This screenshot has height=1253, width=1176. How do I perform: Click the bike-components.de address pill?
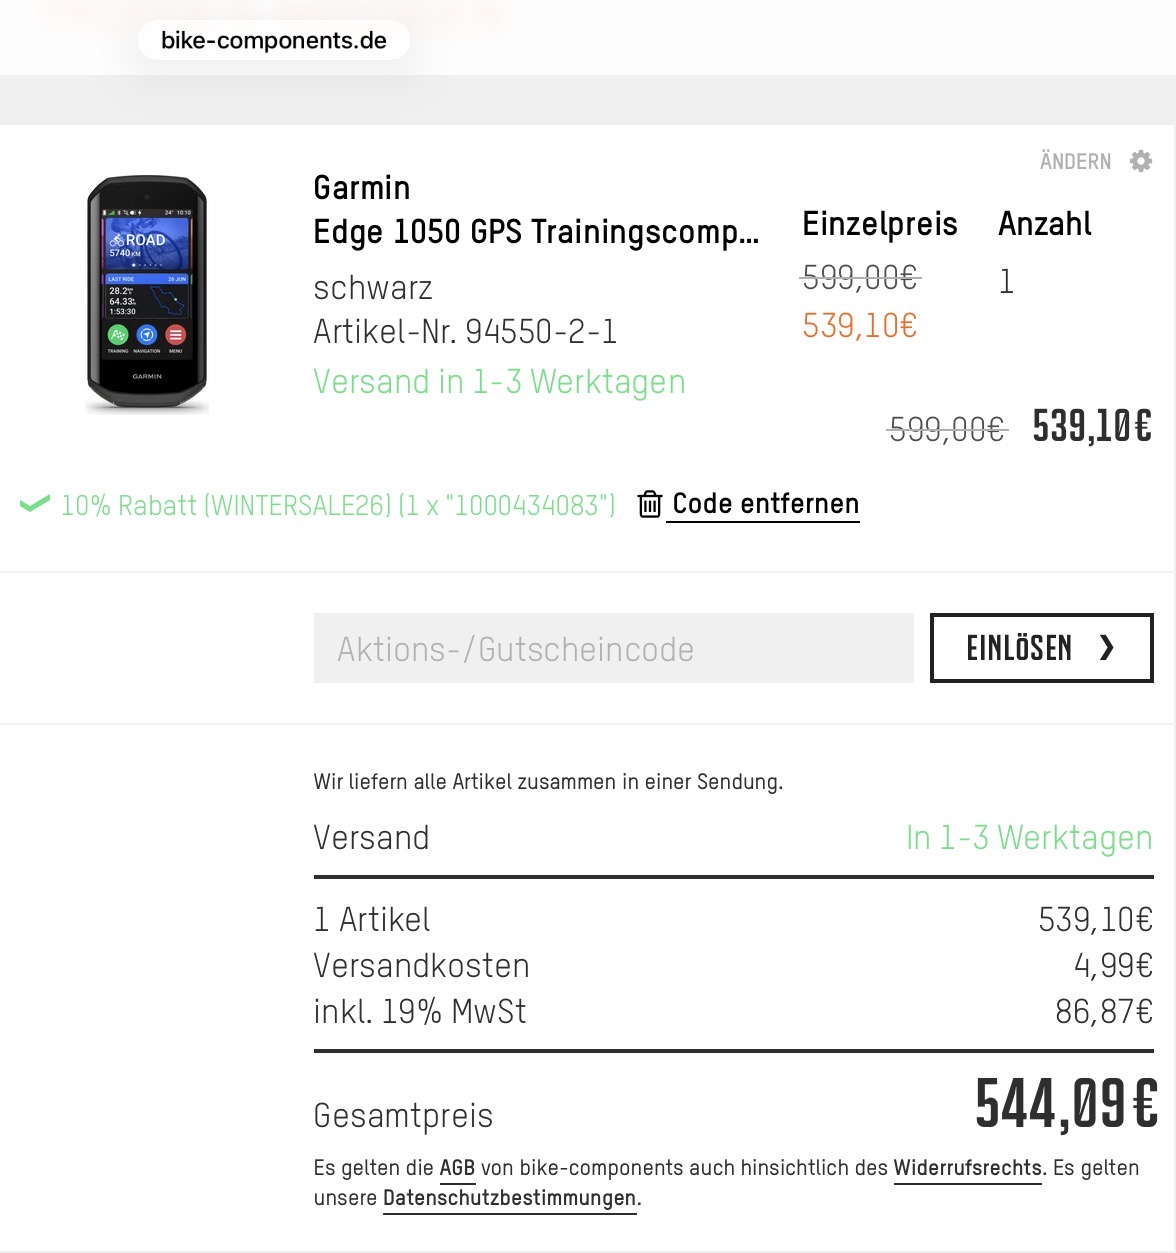click(x=273, y=41)
